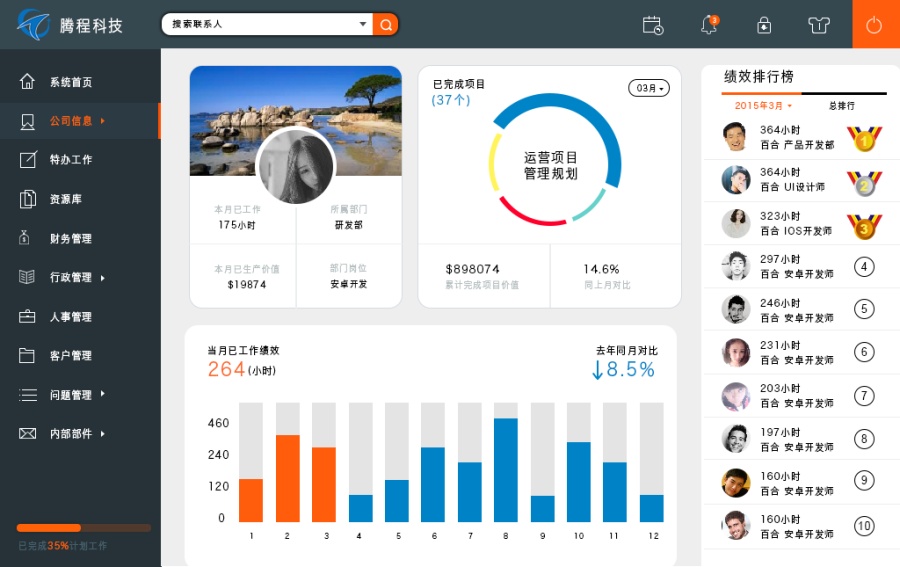Click the 264 hours performance number
The height and width of the screenshot is (567, 900).
pos(226,369)
